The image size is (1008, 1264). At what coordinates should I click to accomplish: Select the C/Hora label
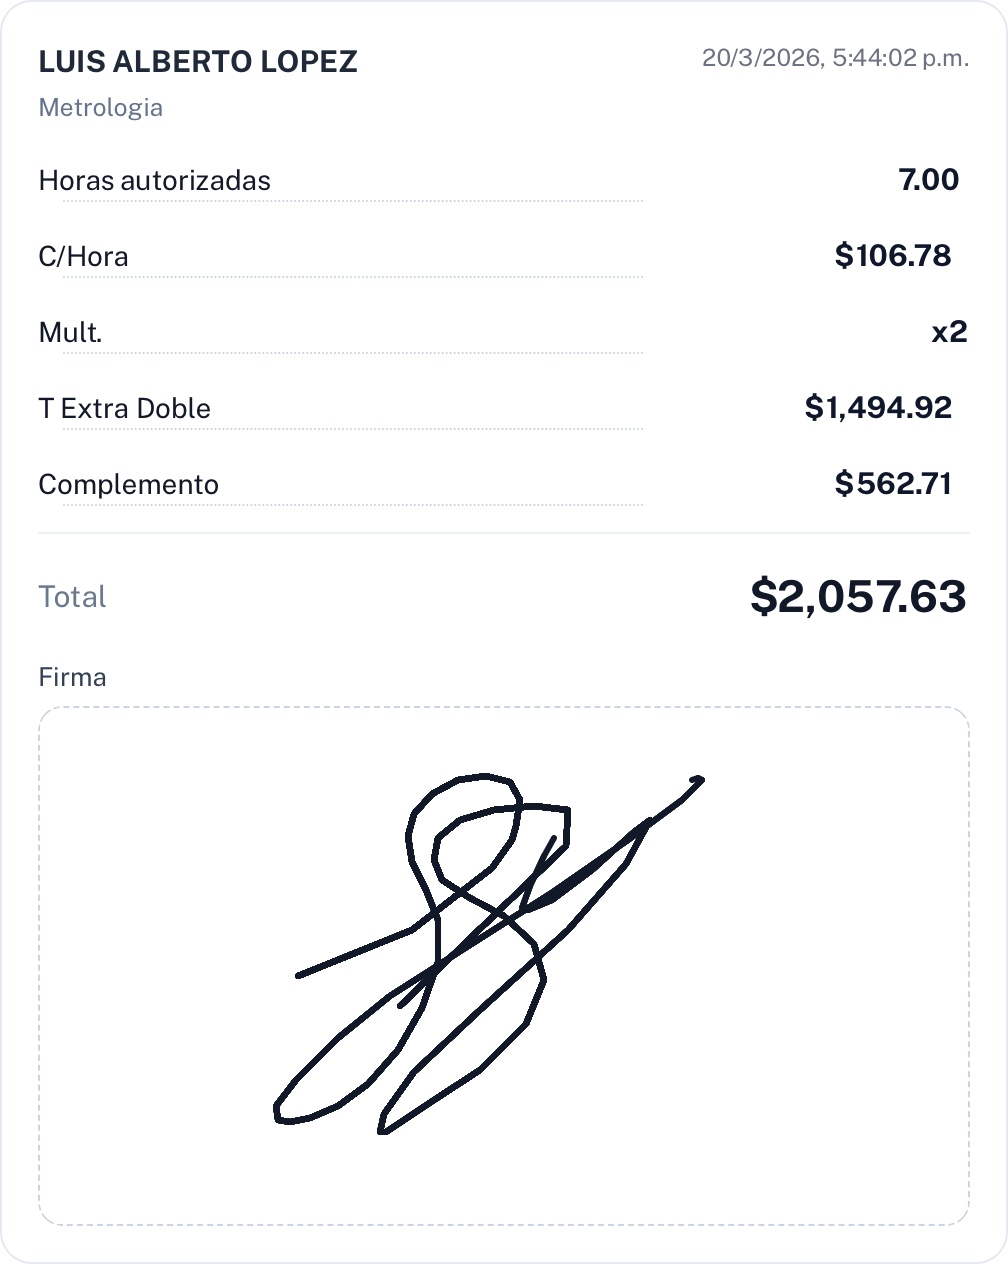(x=83, y=257)
